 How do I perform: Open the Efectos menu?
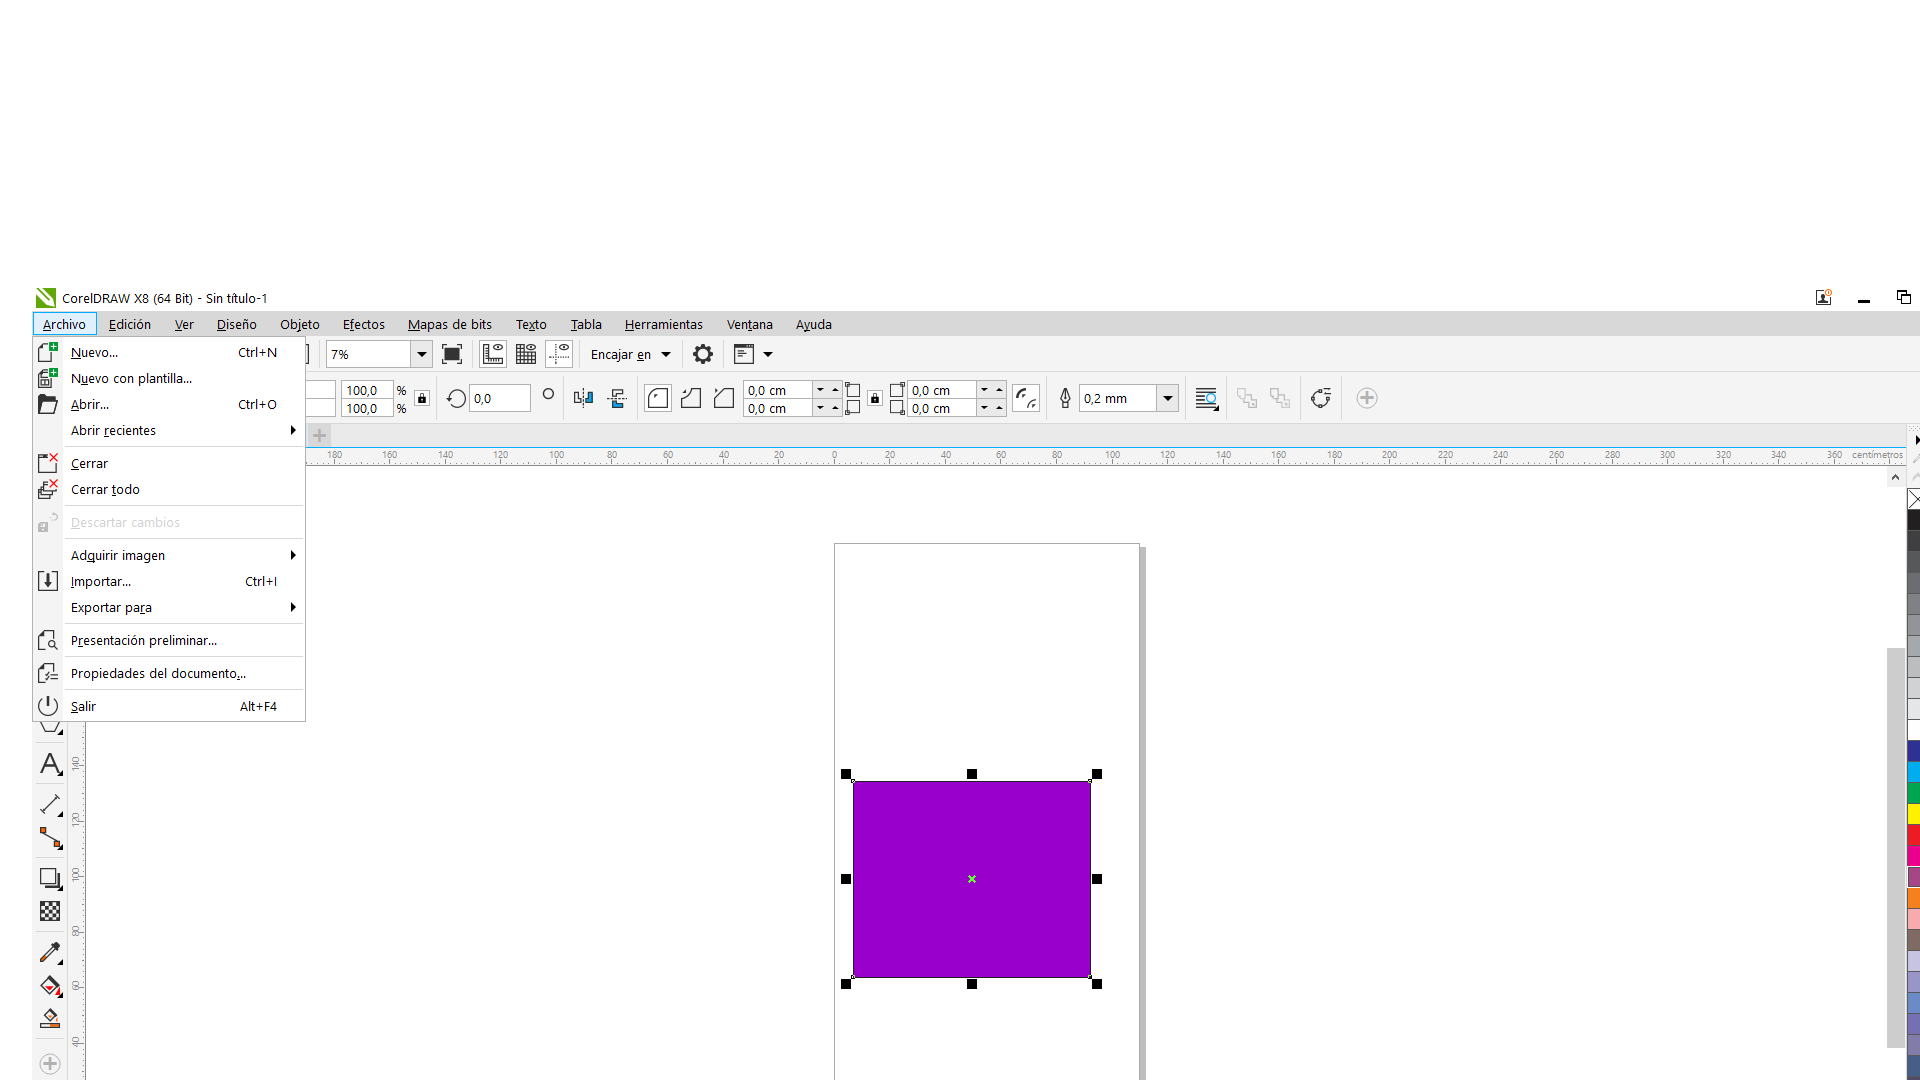pos(363,324)
